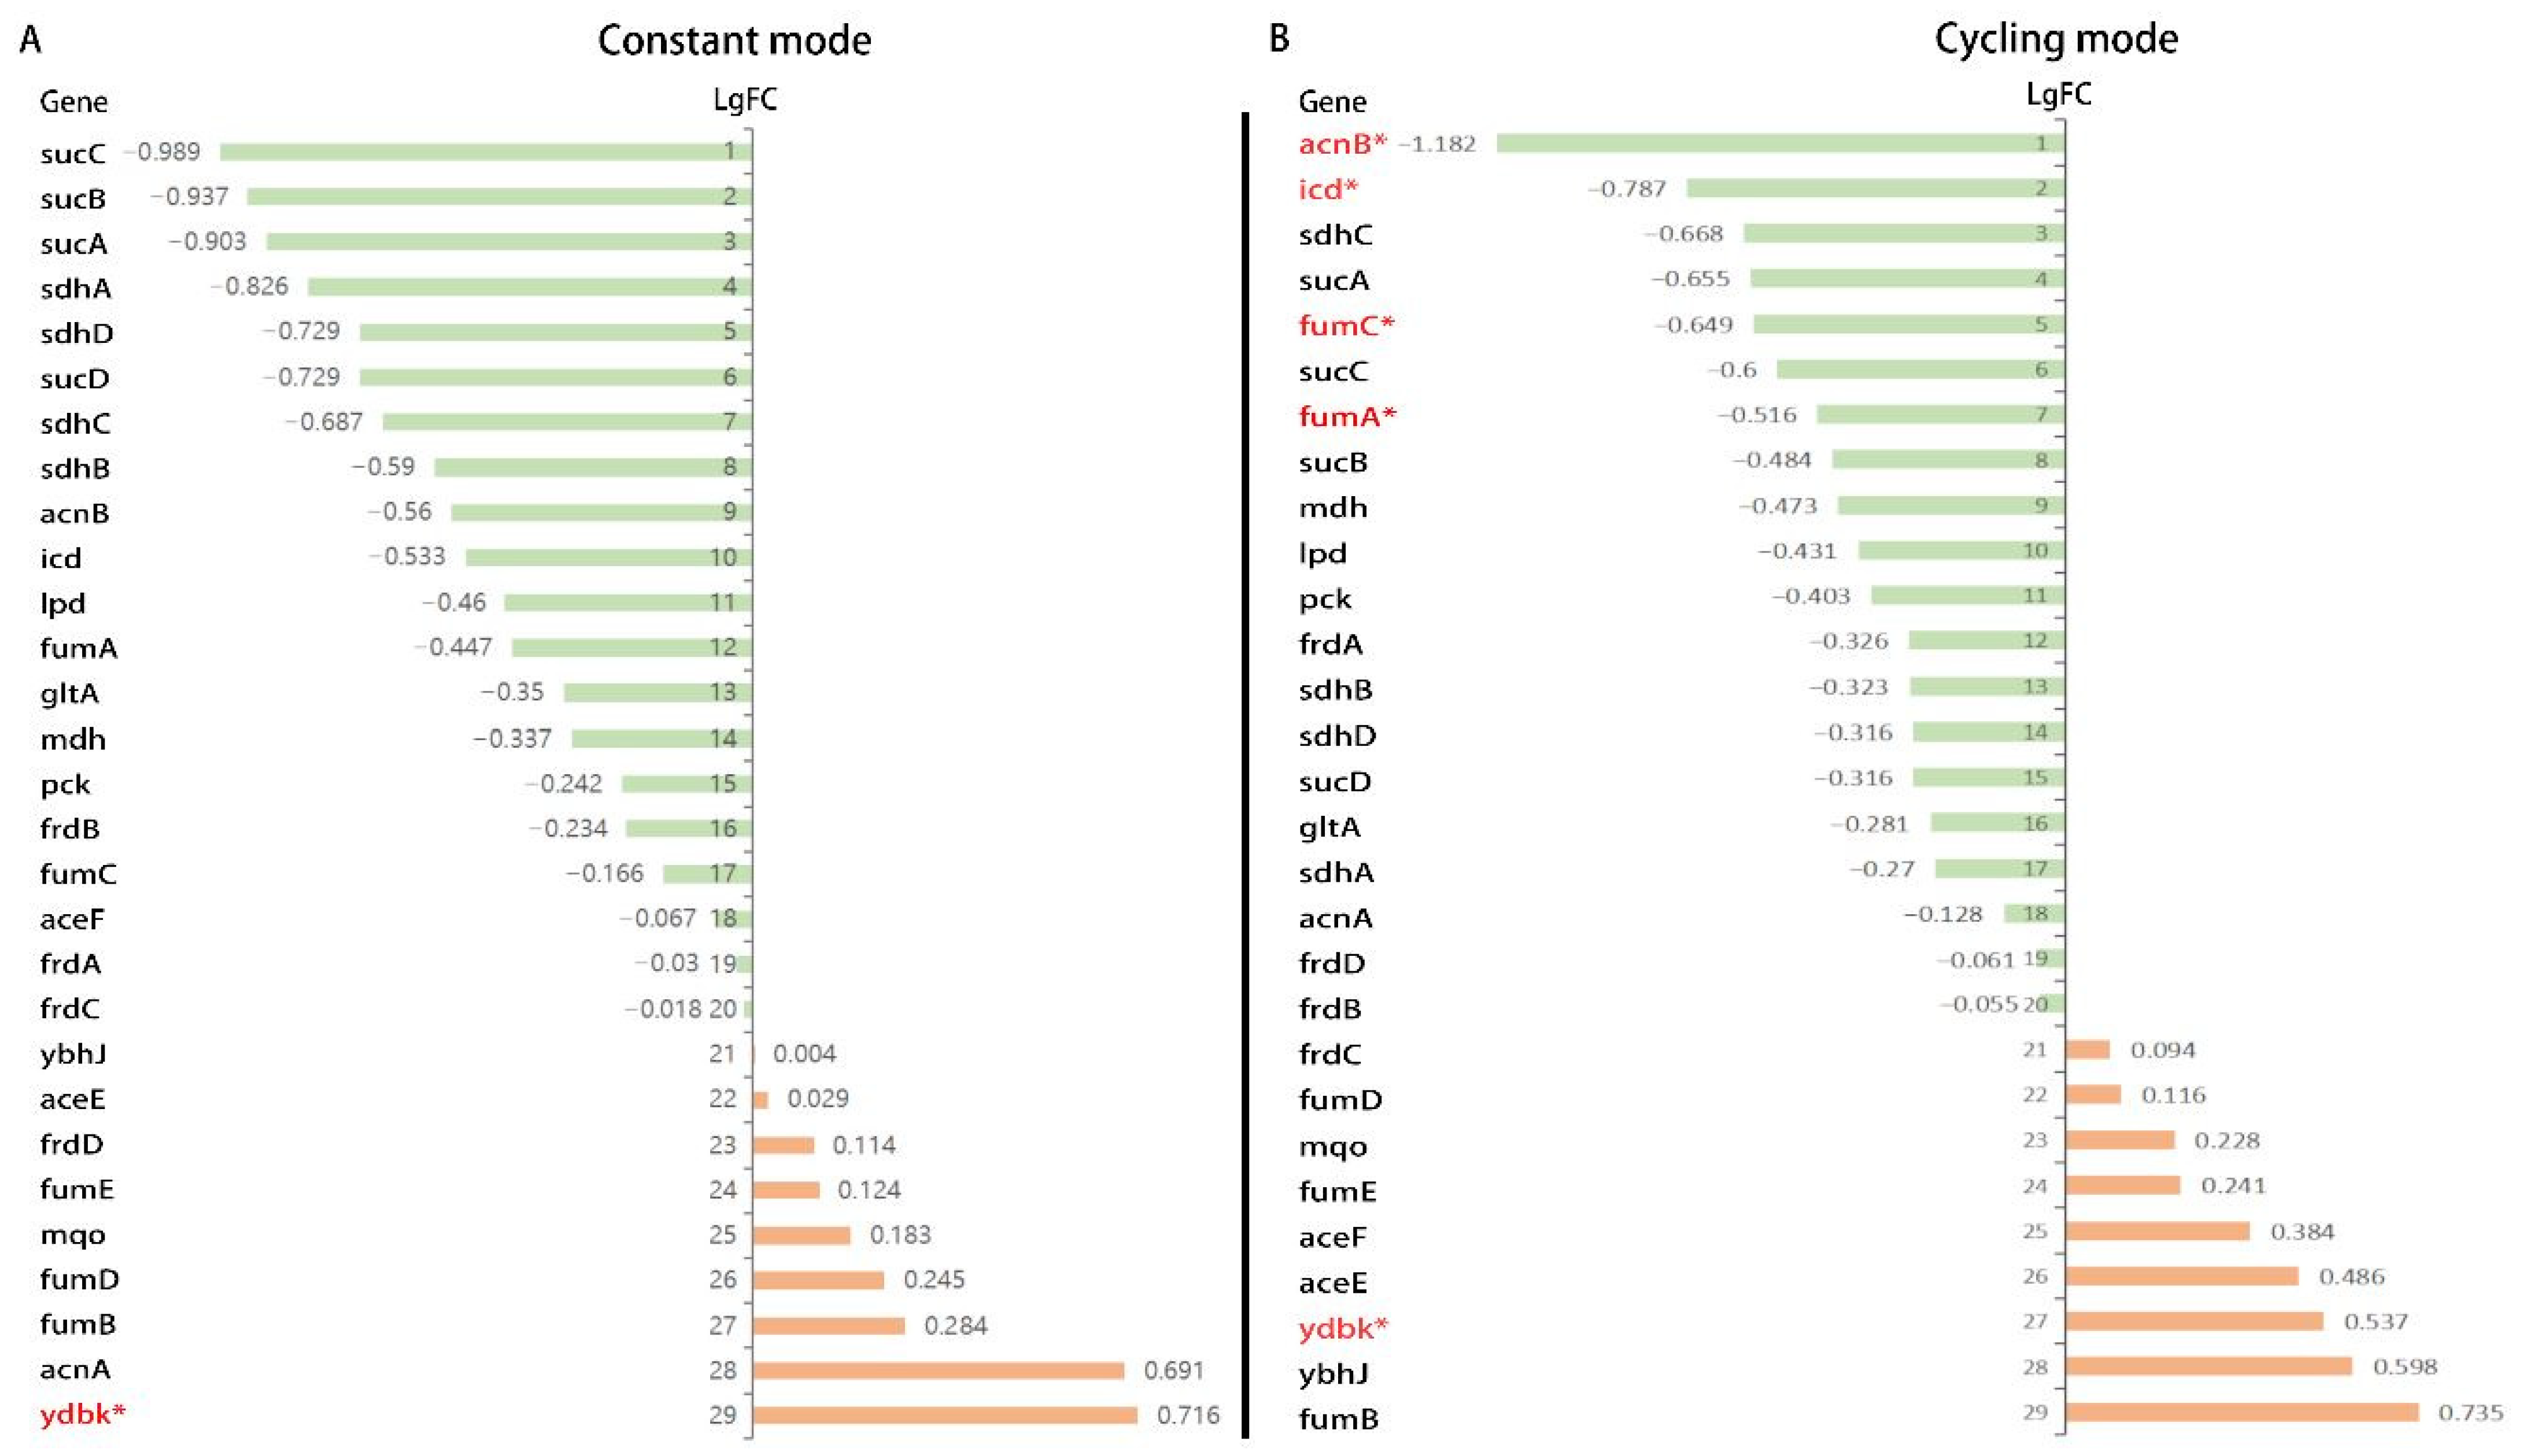The height and width of the screenshot is (1456, 2523).
Task: Click the 0.716 value label
Action: coord(1188,1415)
